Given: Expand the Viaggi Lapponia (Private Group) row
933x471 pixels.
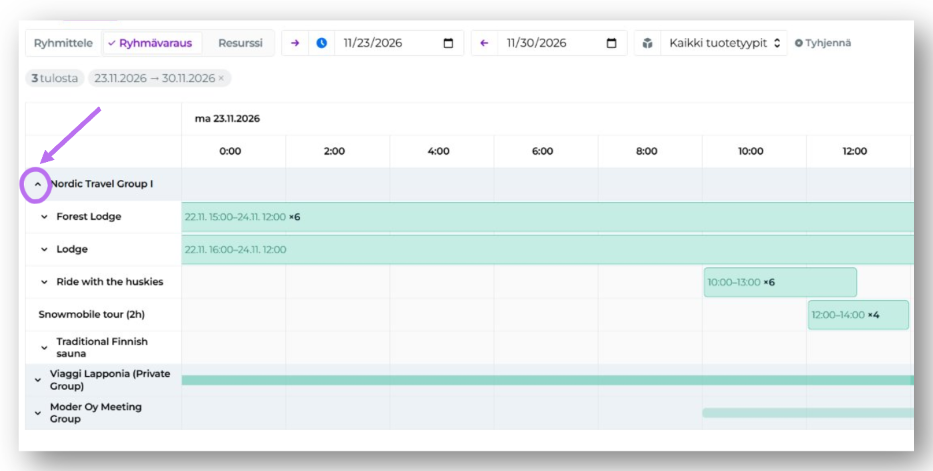Looking at the screenshot, I should 37,380.
